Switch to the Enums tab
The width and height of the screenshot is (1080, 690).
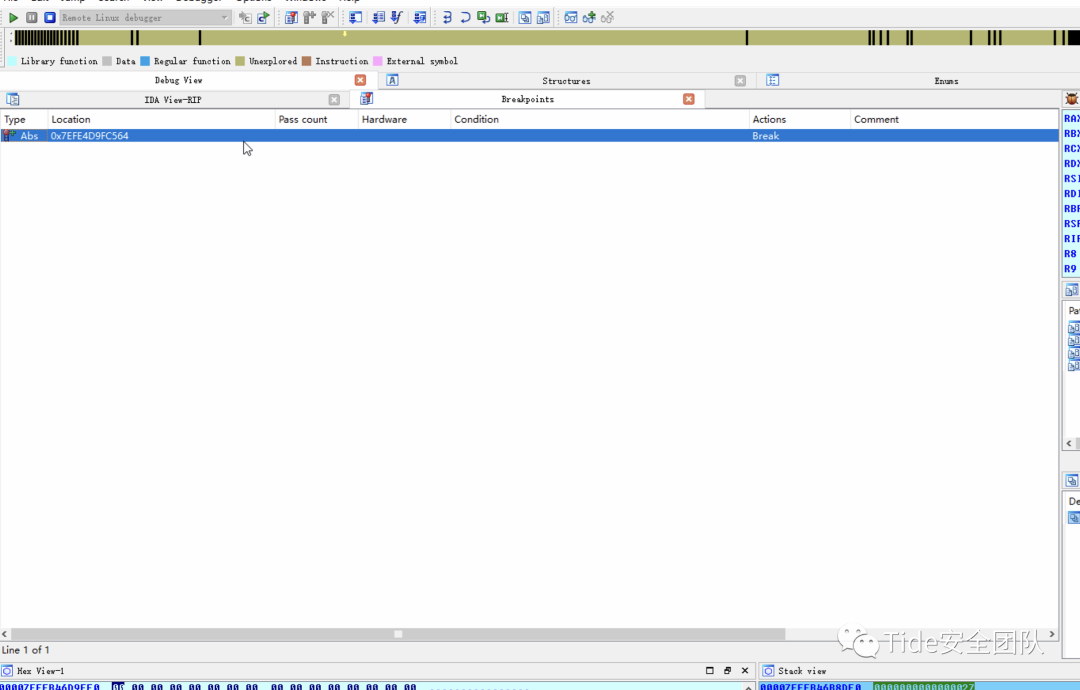946,81
